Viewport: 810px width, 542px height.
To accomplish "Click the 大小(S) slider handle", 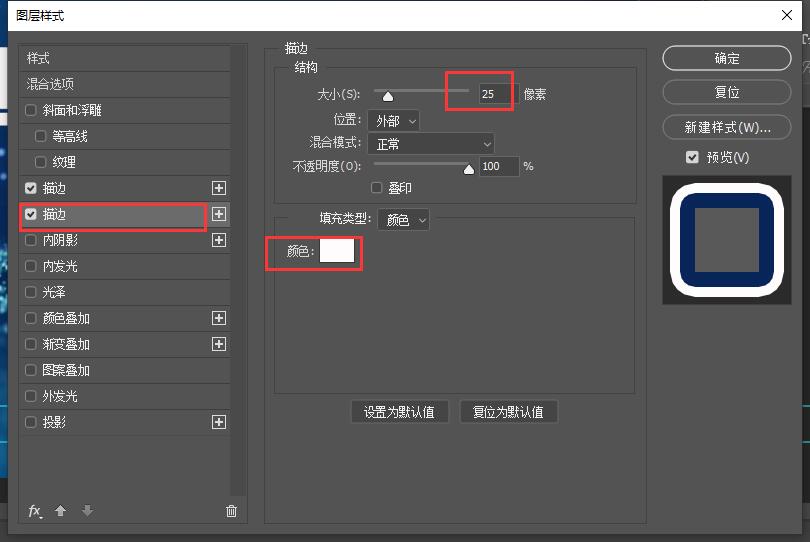I will point(388,96).
